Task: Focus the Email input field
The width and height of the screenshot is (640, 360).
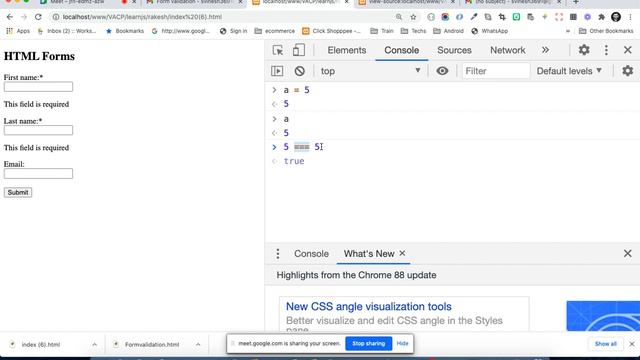Action: pyautogui.click(x=38, y=173)
